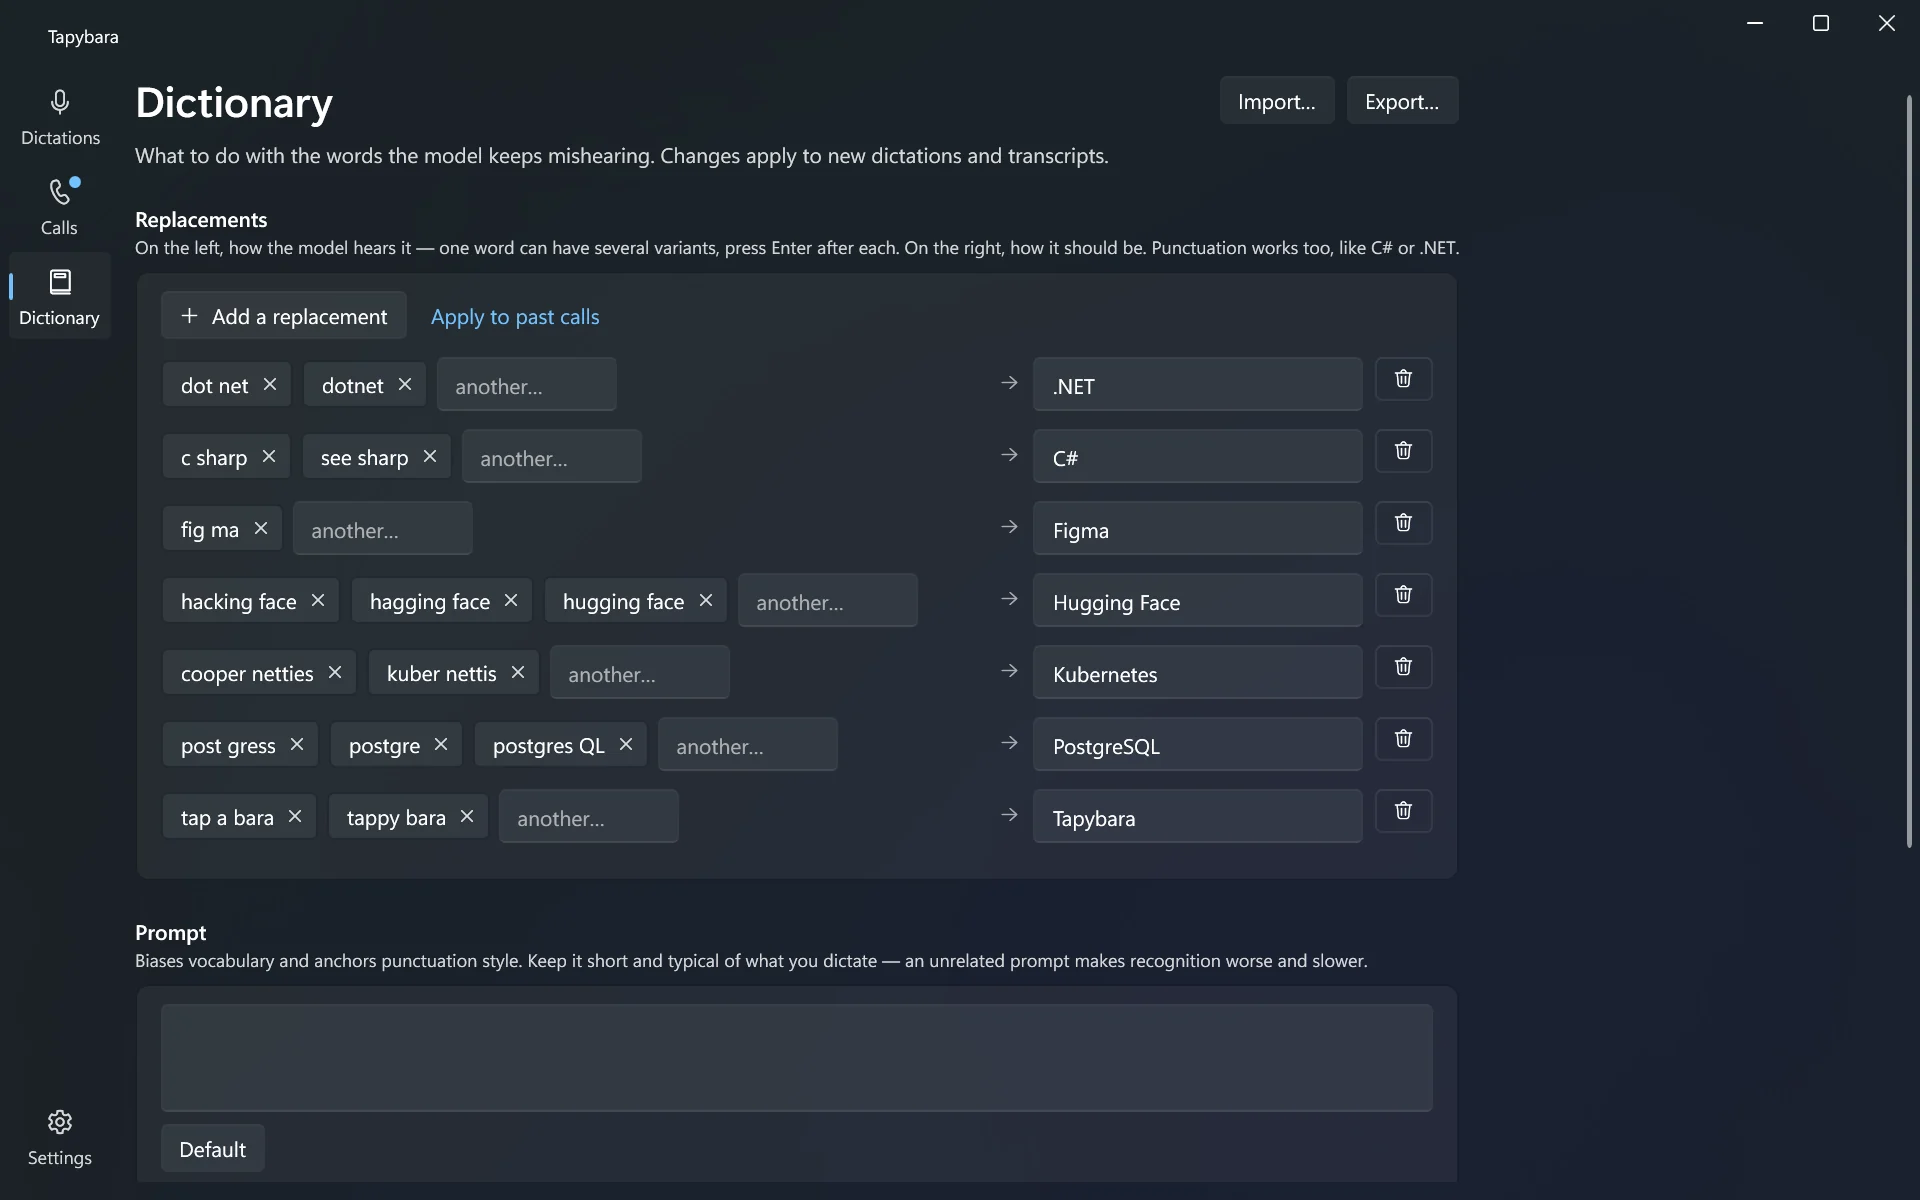Click the vertical scrollbar of the page

[1908, 472]
